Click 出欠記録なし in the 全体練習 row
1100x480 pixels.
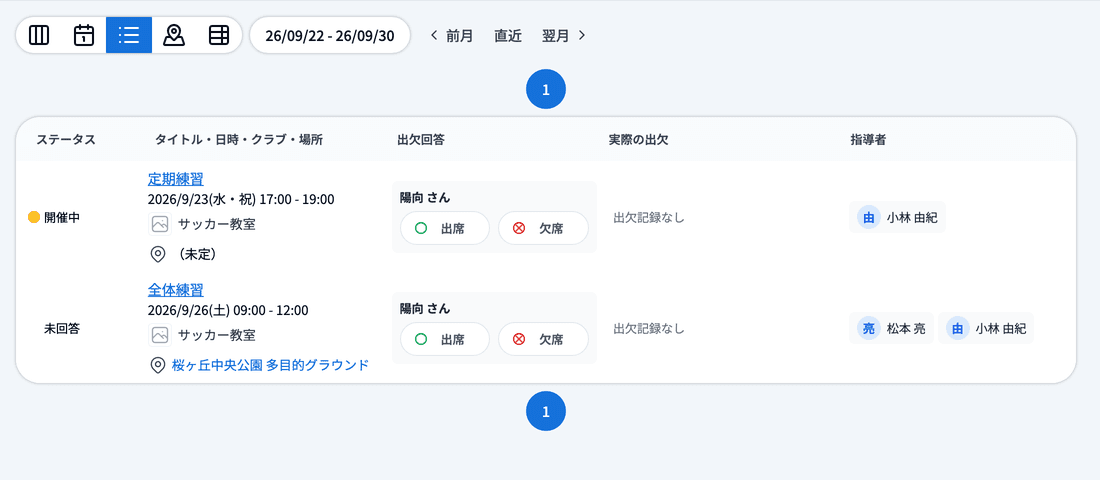[x=649, y=328]
